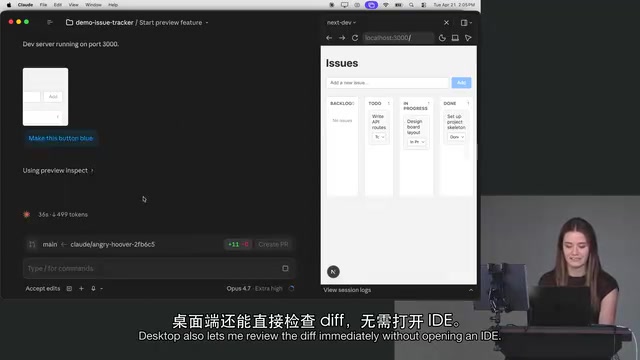
Task: Click the Issues heading in preview
Action: tap(342, 63)
